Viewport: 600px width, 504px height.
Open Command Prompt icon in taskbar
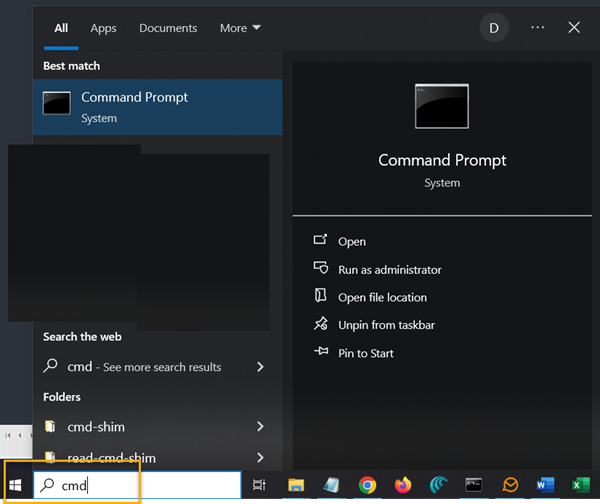pos(474,485)
